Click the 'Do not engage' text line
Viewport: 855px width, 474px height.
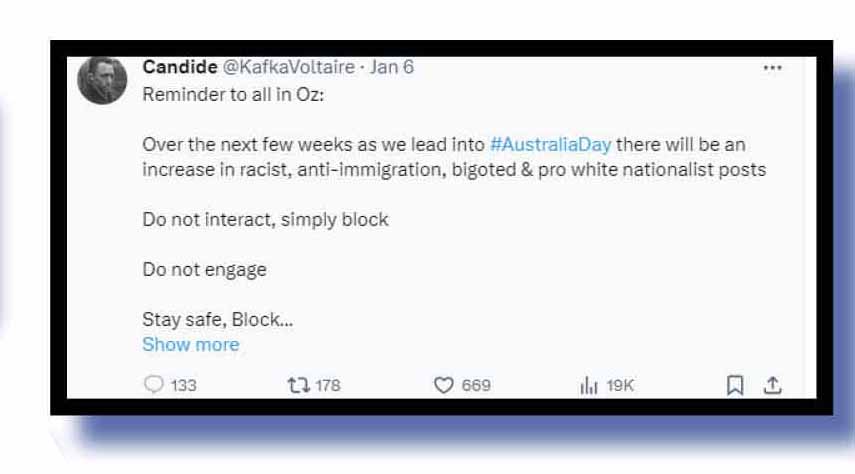coord(204,269)
